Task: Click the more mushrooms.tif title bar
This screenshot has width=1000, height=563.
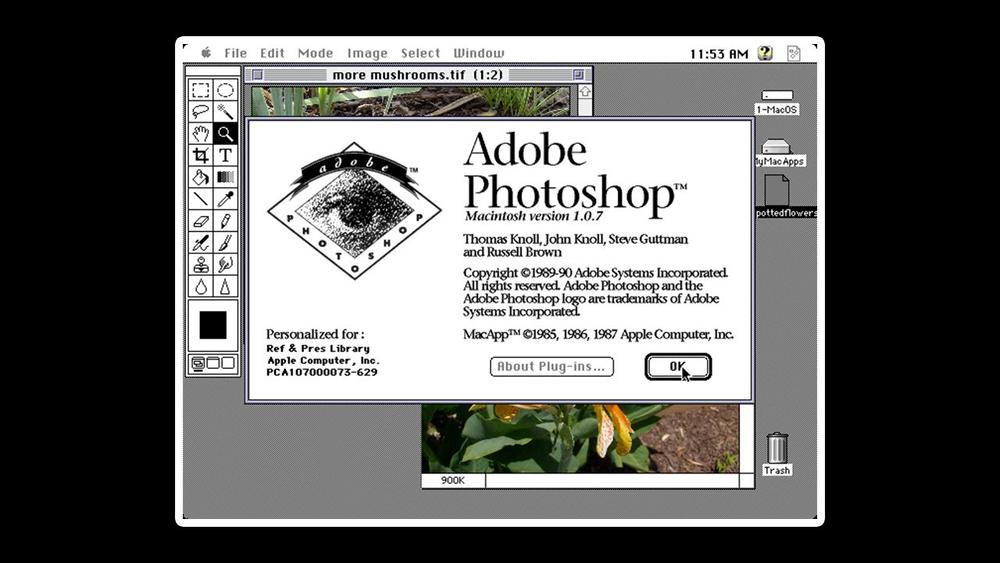Action: tap(418, 75)
